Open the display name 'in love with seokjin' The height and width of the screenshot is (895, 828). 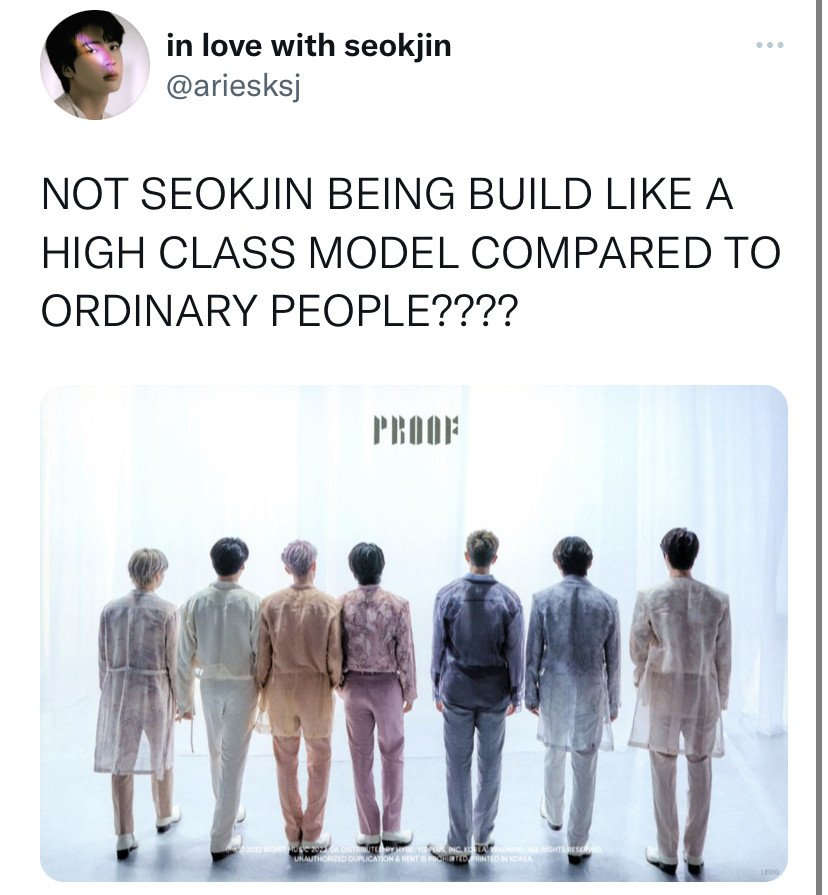click(x=309, y=45)
